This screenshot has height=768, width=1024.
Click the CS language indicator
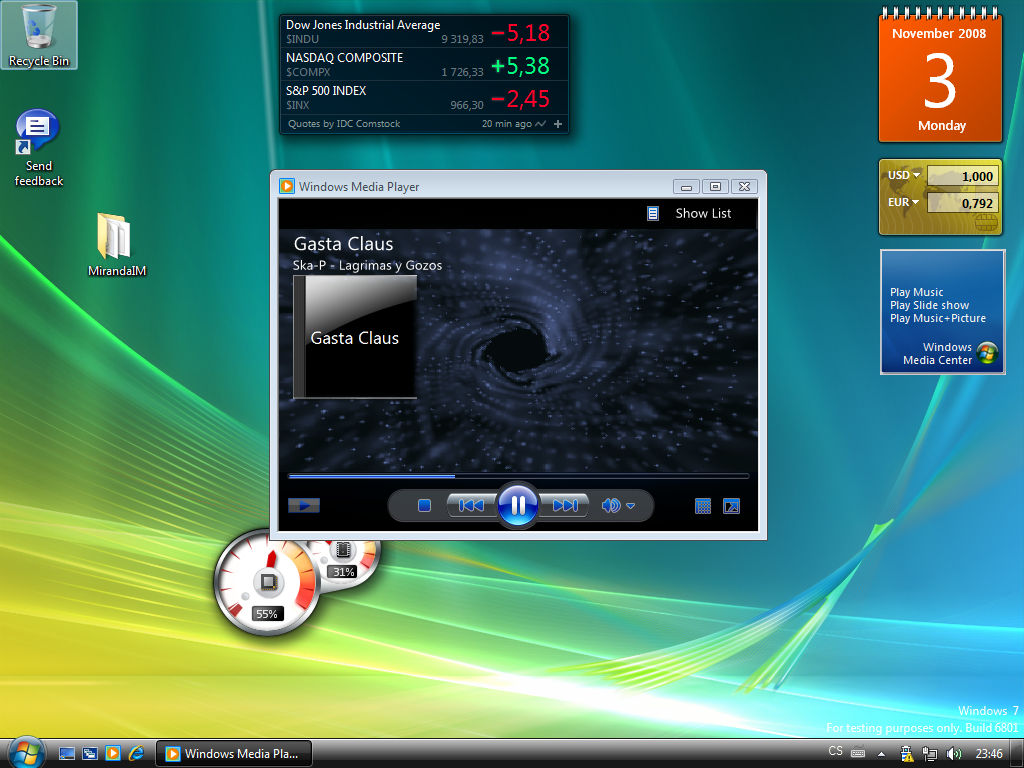pos(835,751)
